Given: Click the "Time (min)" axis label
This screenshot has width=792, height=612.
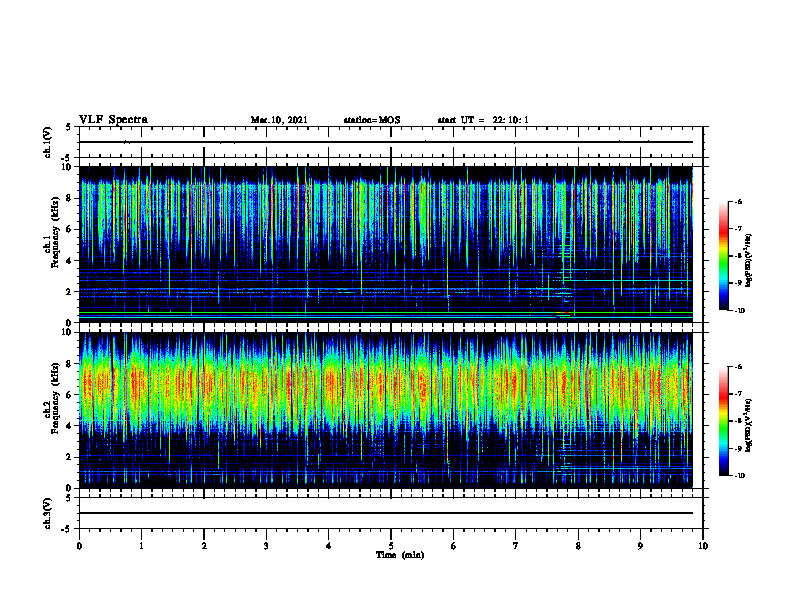Looking at the screenshot, I should pos(400,555).
